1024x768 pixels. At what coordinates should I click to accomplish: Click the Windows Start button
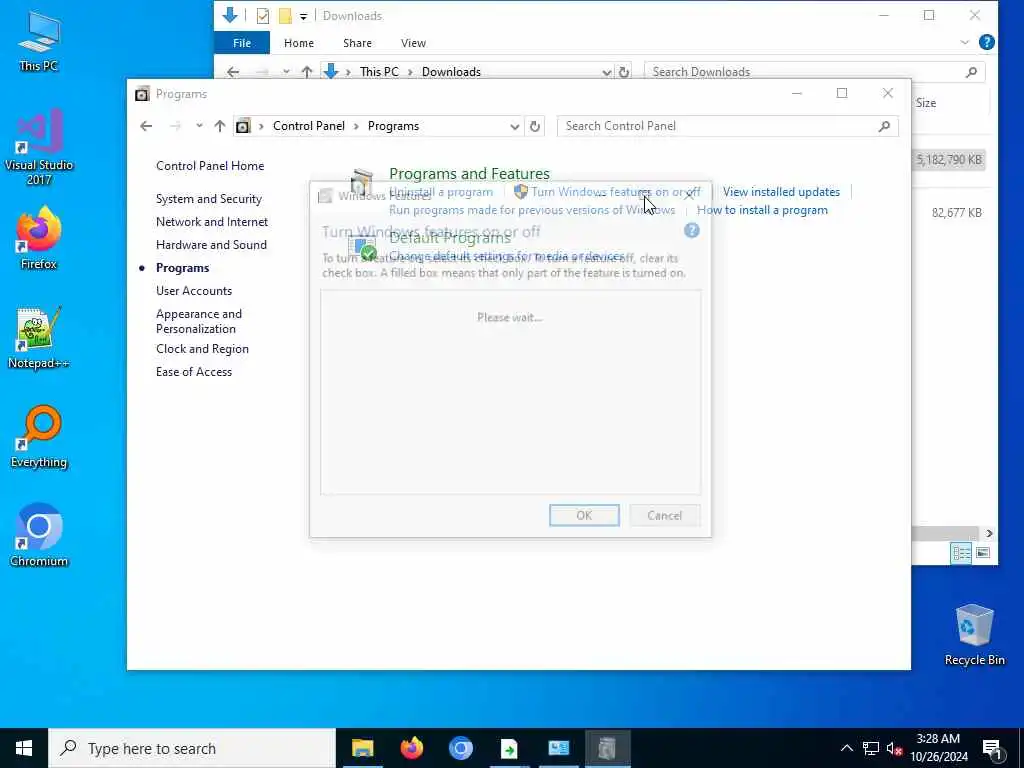24,748
